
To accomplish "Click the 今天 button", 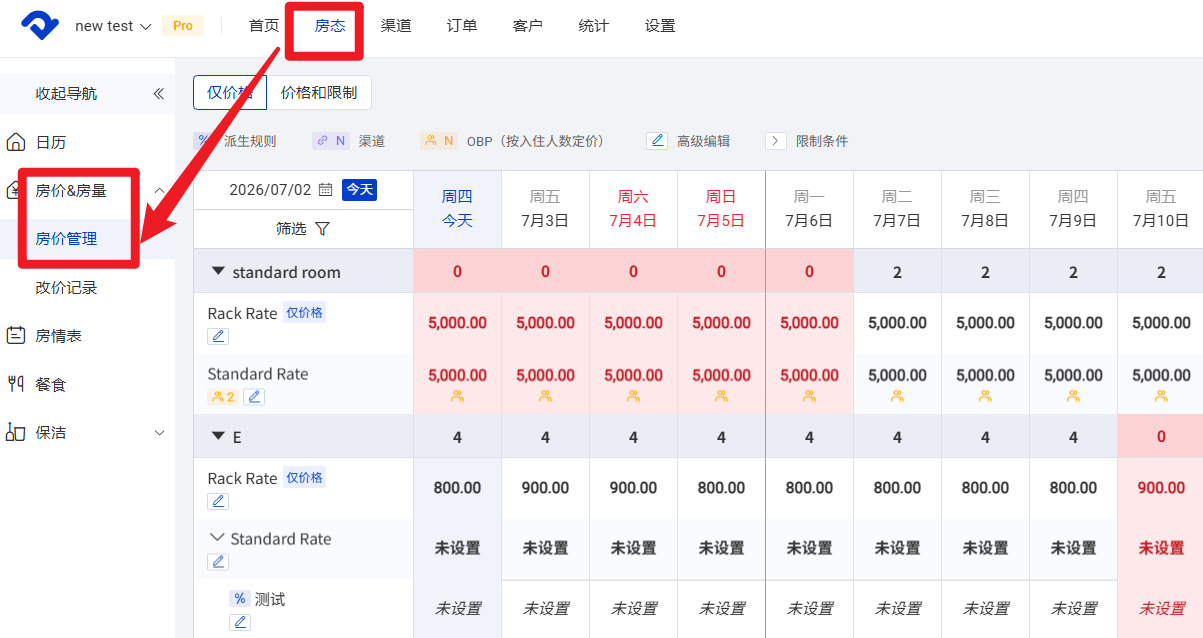I will coord(359,190).
